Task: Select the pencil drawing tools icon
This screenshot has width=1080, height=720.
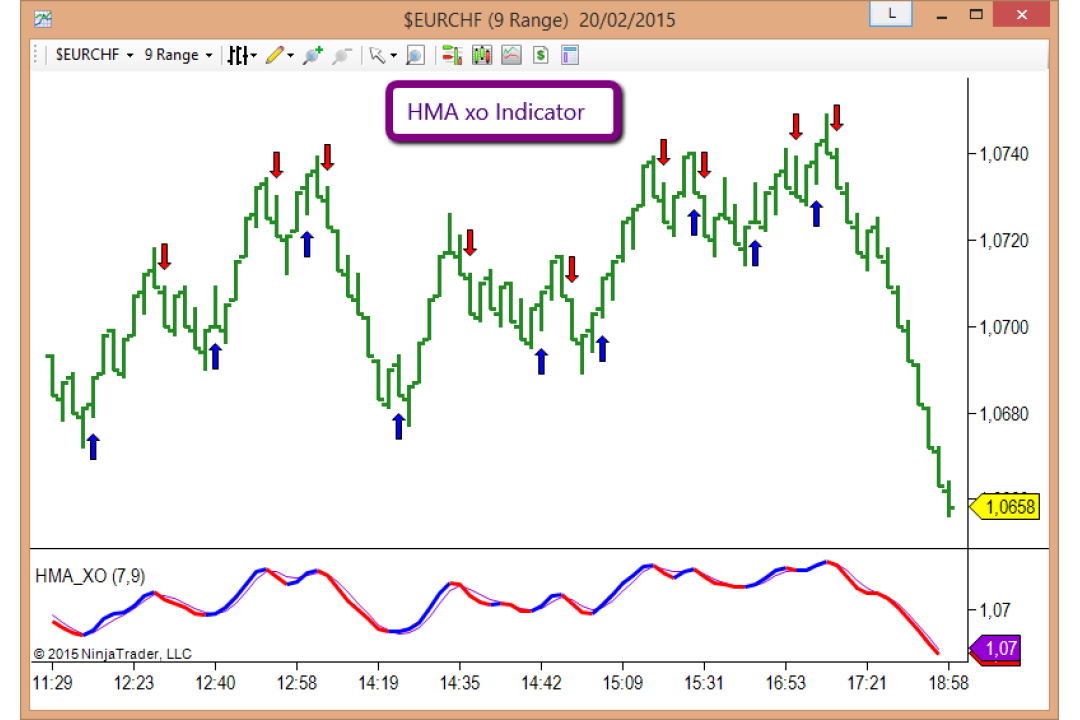Action: click(x=275, y=55)
